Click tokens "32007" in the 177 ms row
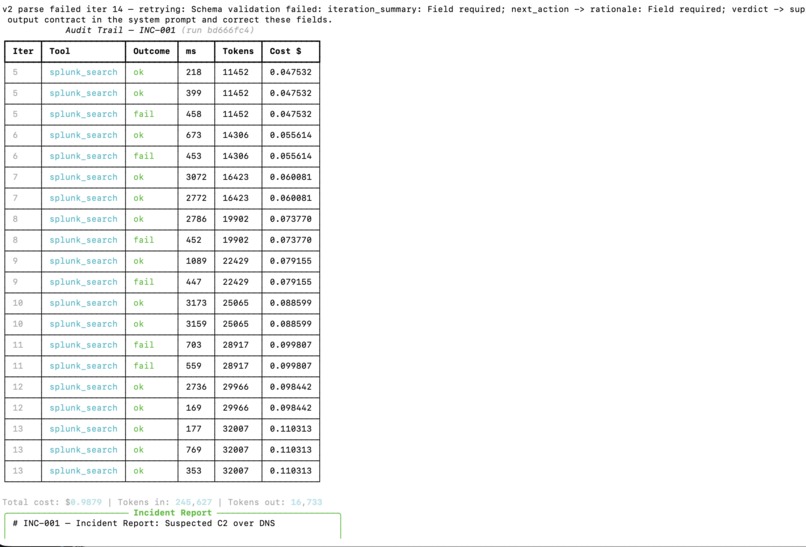This screenshot has width=806, height=547. [x=235, y=429]
